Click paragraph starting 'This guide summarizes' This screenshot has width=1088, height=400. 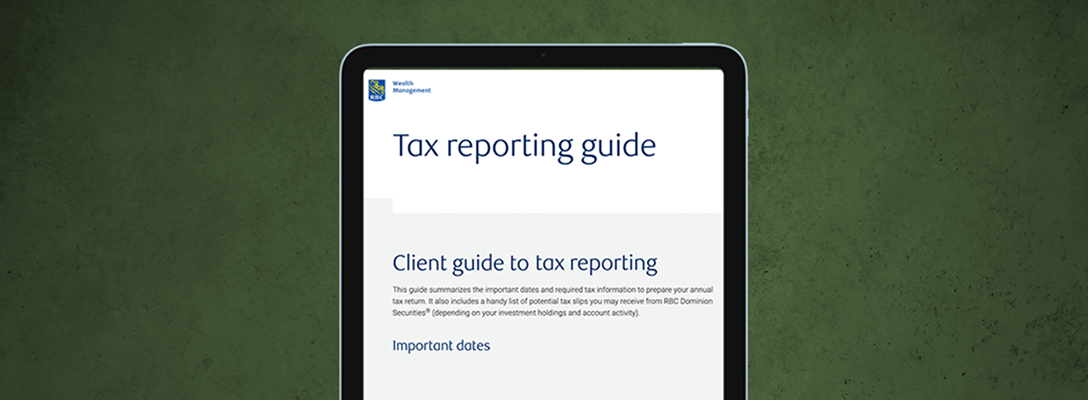pyautogui.click(x=553, y=301)
